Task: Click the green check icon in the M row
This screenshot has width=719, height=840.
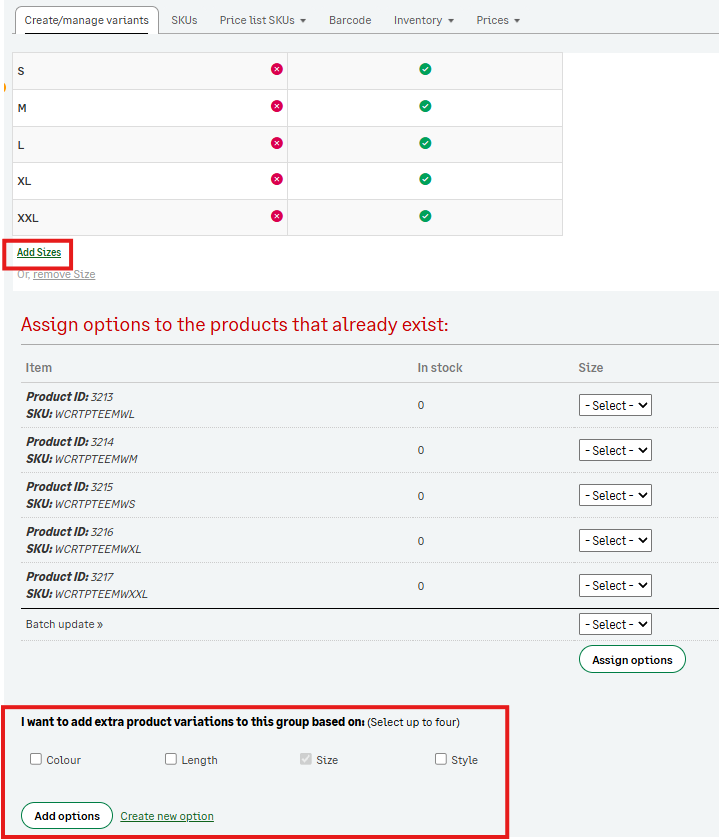Action: tap(425, 106)
